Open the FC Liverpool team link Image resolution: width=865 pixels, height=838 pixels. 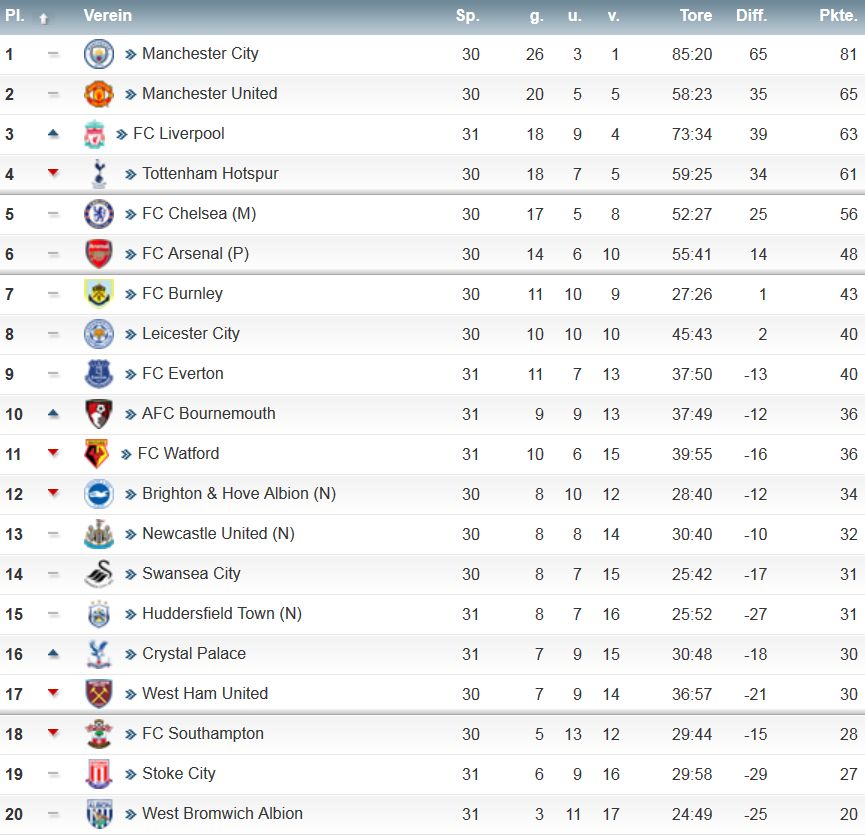[x=179, y=134]
